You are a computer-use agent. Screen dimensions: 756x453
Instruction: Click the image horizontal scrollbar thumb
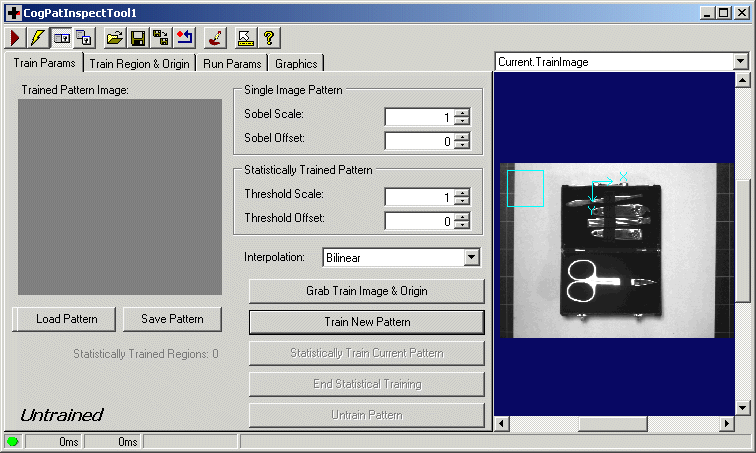612,424
